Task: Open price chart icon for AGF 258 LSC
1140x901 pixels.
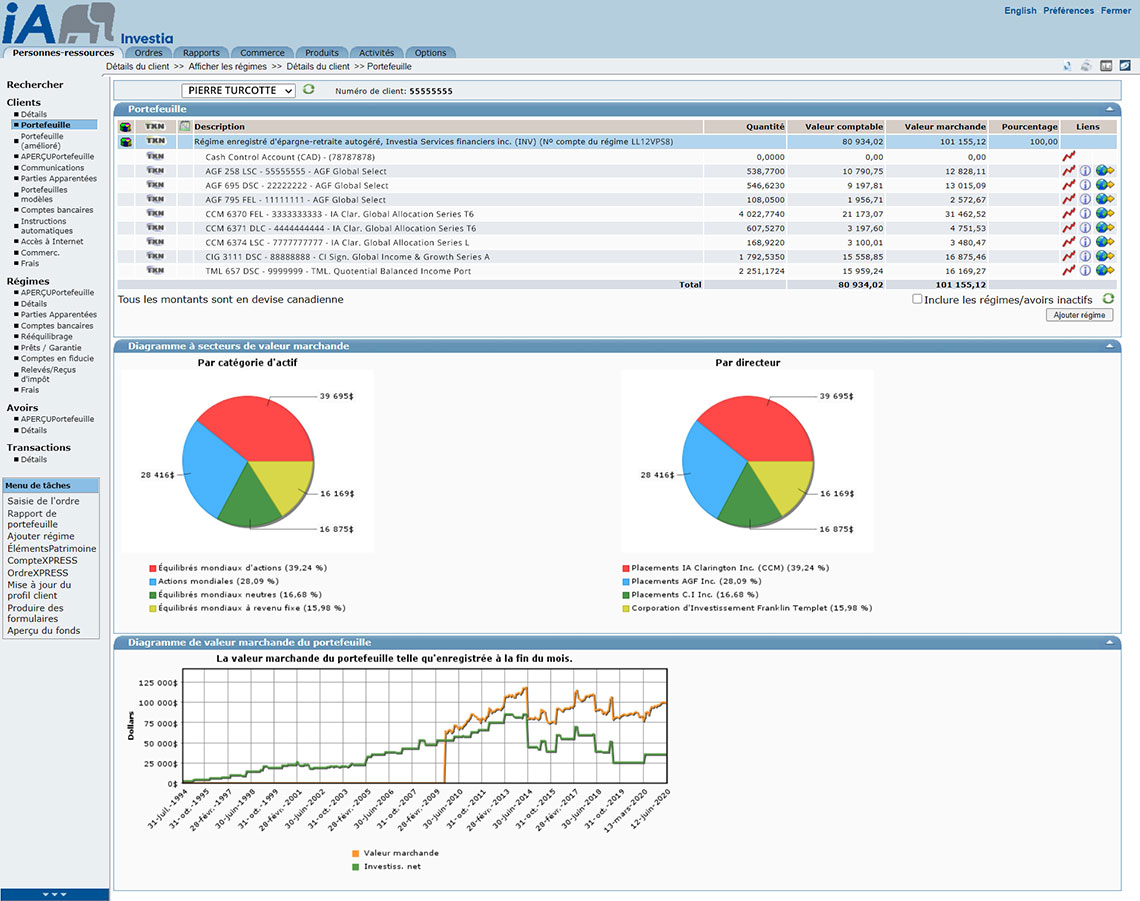Action: (1068, 171)
